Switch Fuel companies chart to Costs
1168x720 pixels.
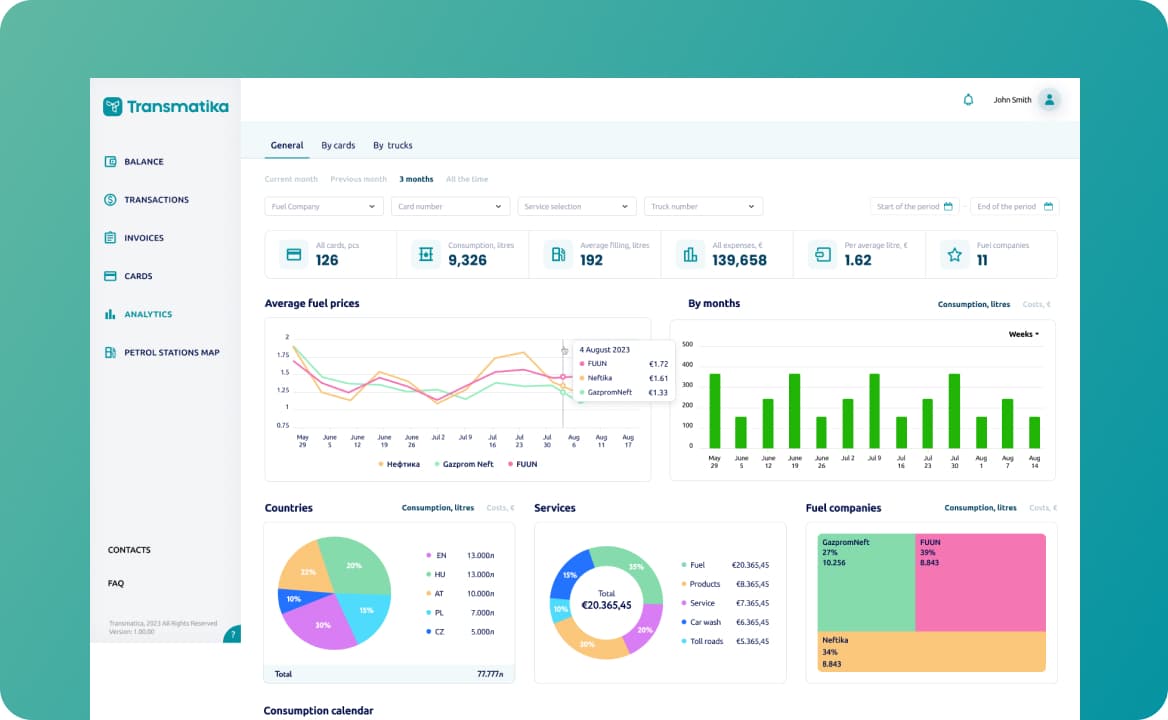[x=1043, y=508]
